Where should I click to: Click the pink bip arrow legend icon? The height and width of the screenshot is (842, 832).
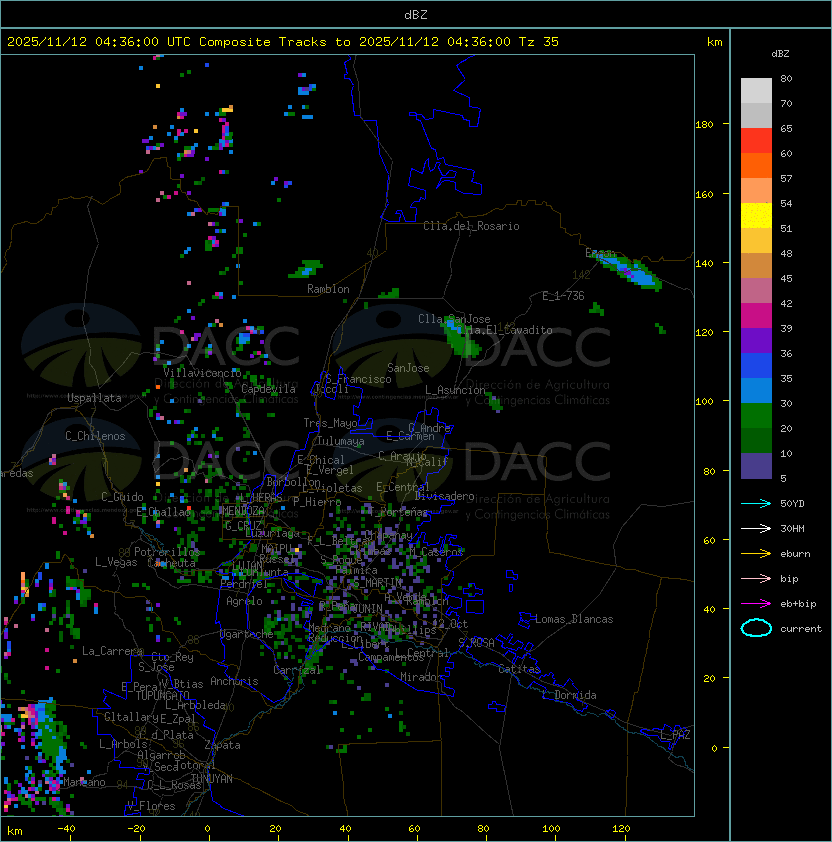coord(756,578)
